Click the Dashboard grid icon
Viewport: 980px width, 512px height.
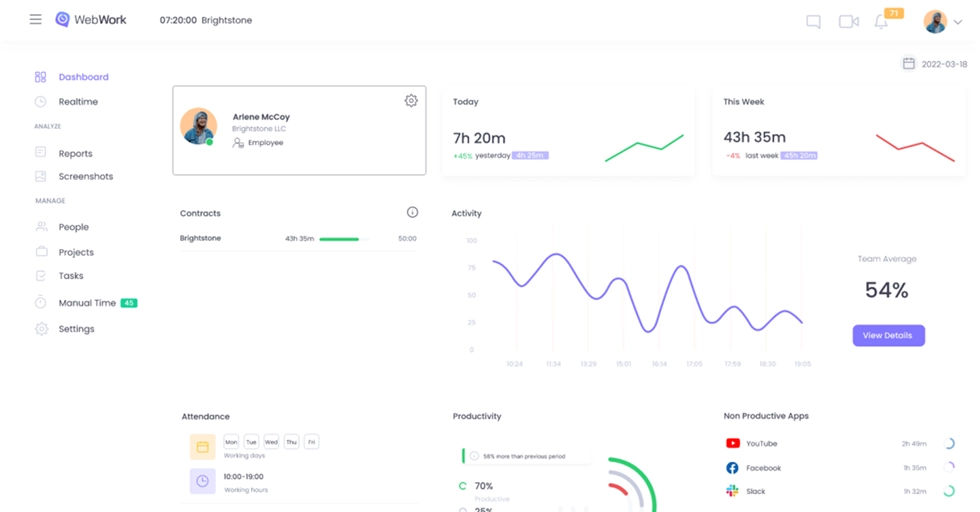tap(41, 77)
